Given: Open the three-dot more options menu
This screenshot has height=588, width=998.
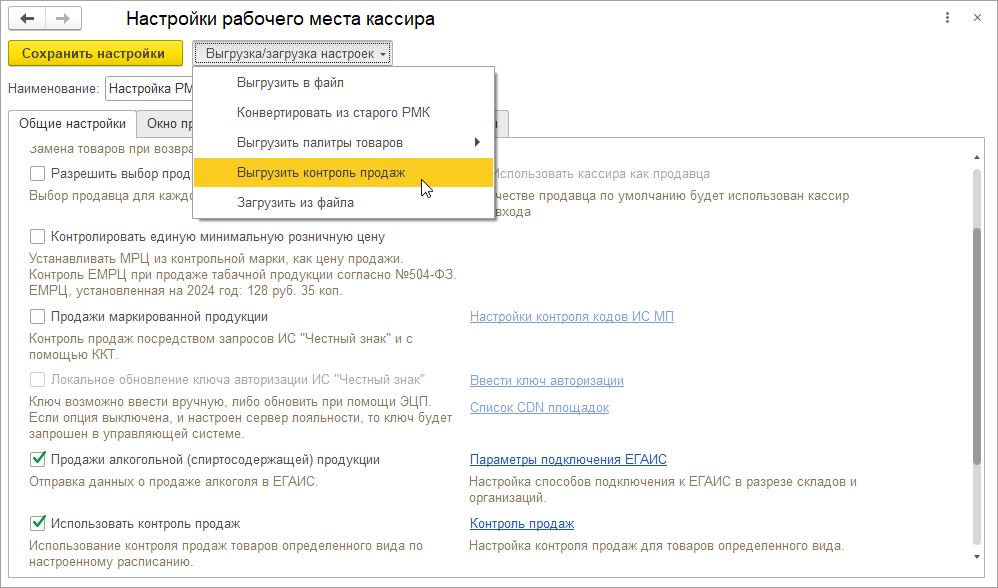Looking at the screenshot, I should [x=947, y=18].
